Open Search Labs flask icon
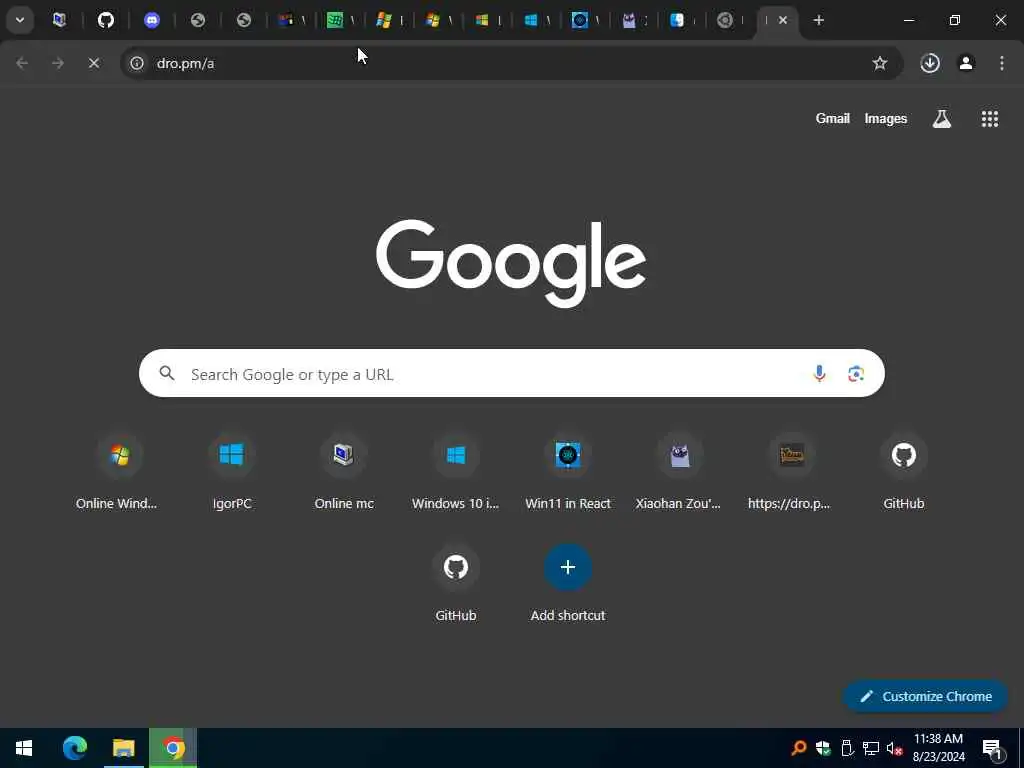The height and width of the screenshot is (768, 1024). click(x=942, y=119)
